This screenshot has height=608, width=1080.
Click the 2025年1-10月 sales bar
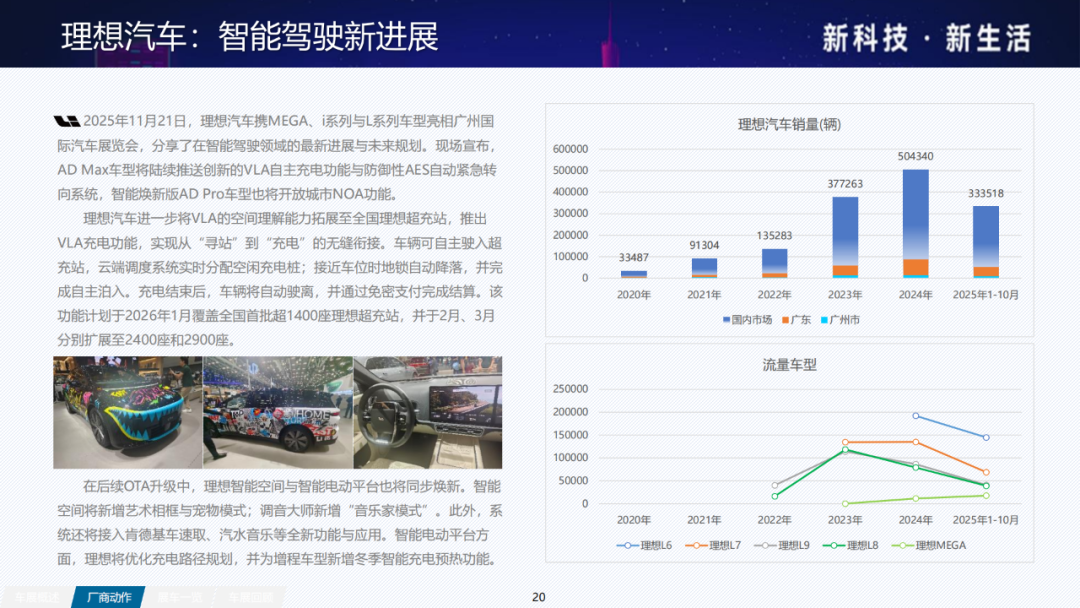986,242
